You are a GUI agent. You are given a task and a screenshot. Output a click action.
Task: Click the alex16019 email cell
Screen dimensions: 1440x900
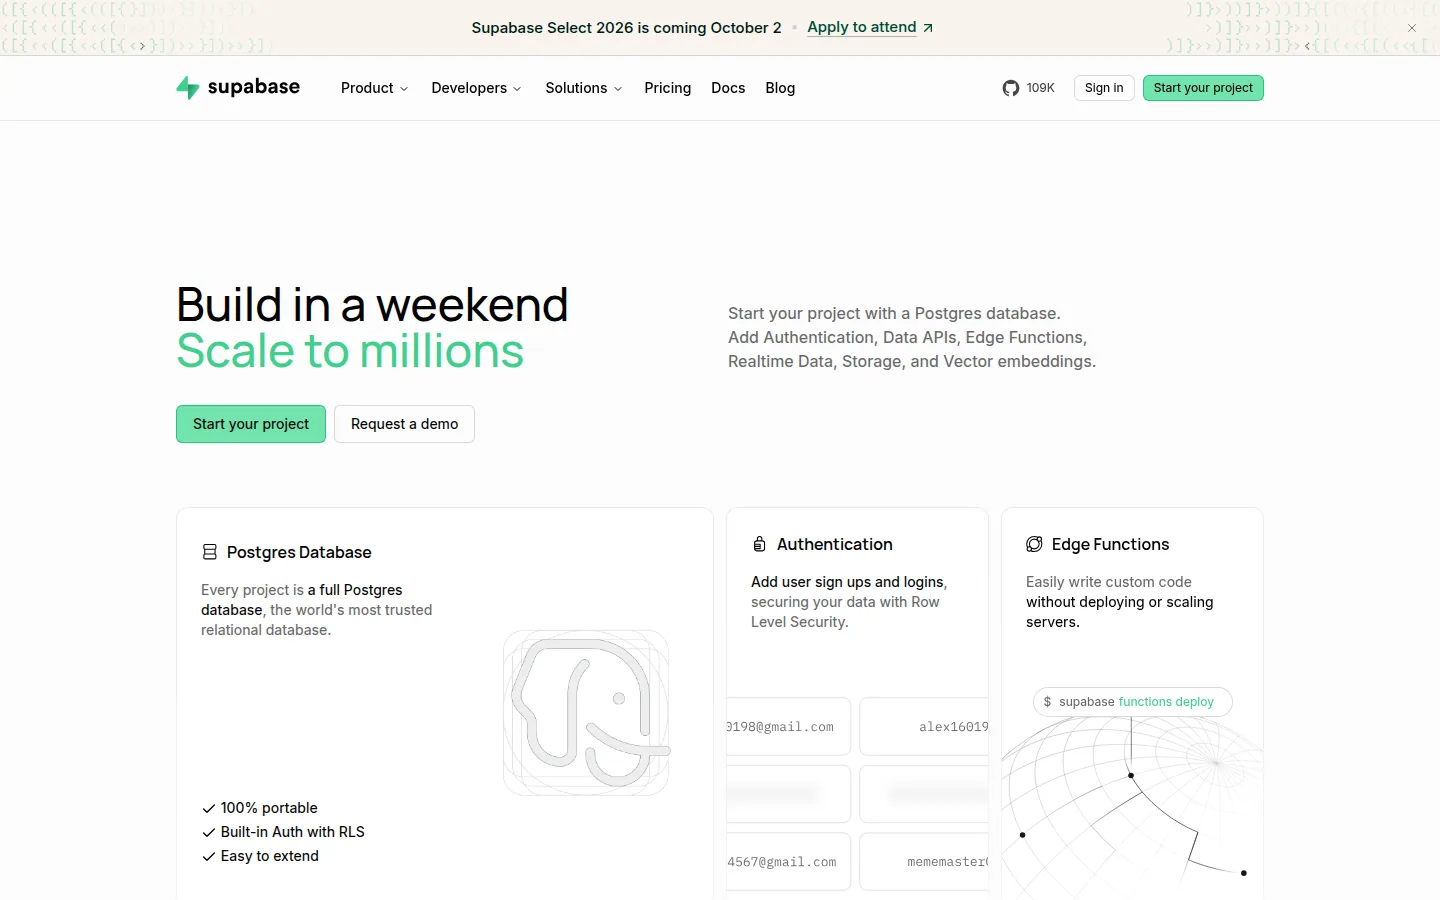[924, 727]
